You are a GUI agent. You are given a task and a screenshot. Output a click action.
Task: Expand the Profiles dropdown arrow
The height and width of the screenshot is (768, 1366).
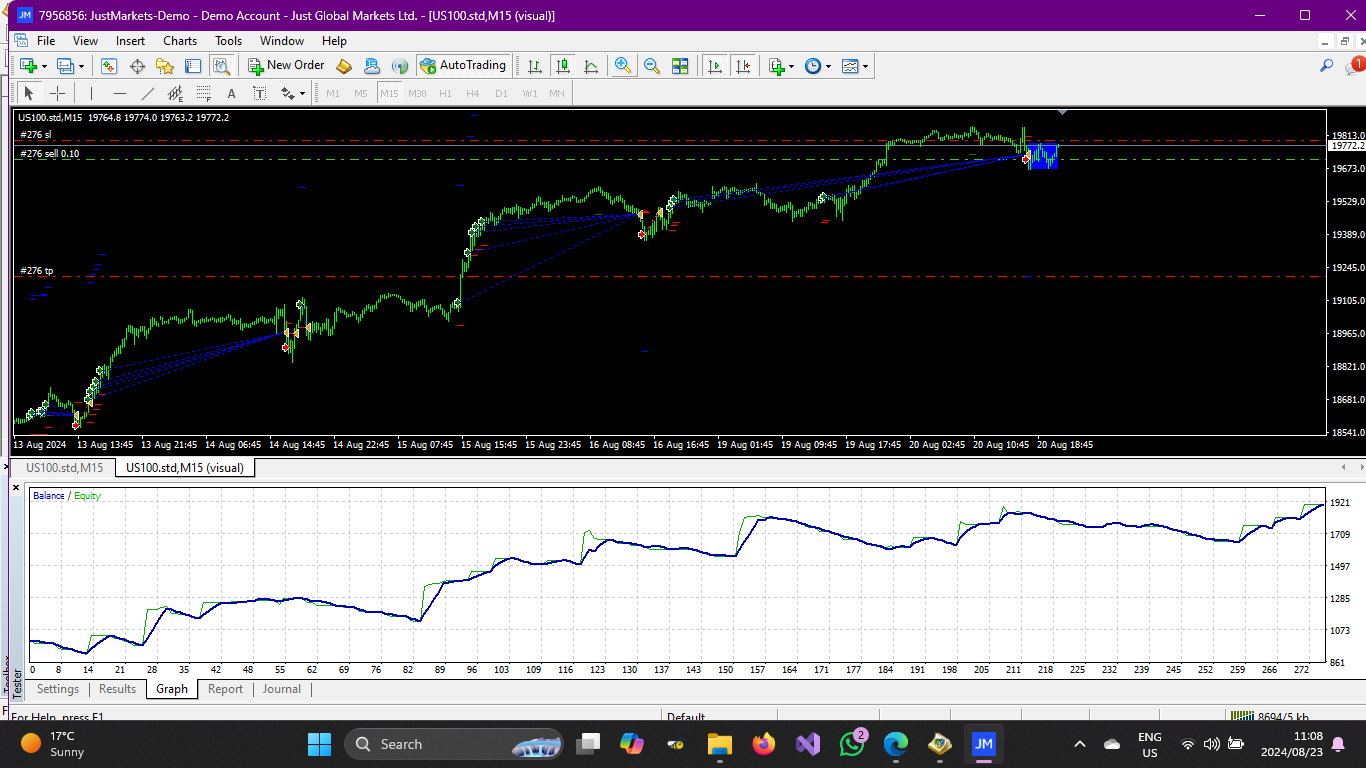tap(82, 66)
